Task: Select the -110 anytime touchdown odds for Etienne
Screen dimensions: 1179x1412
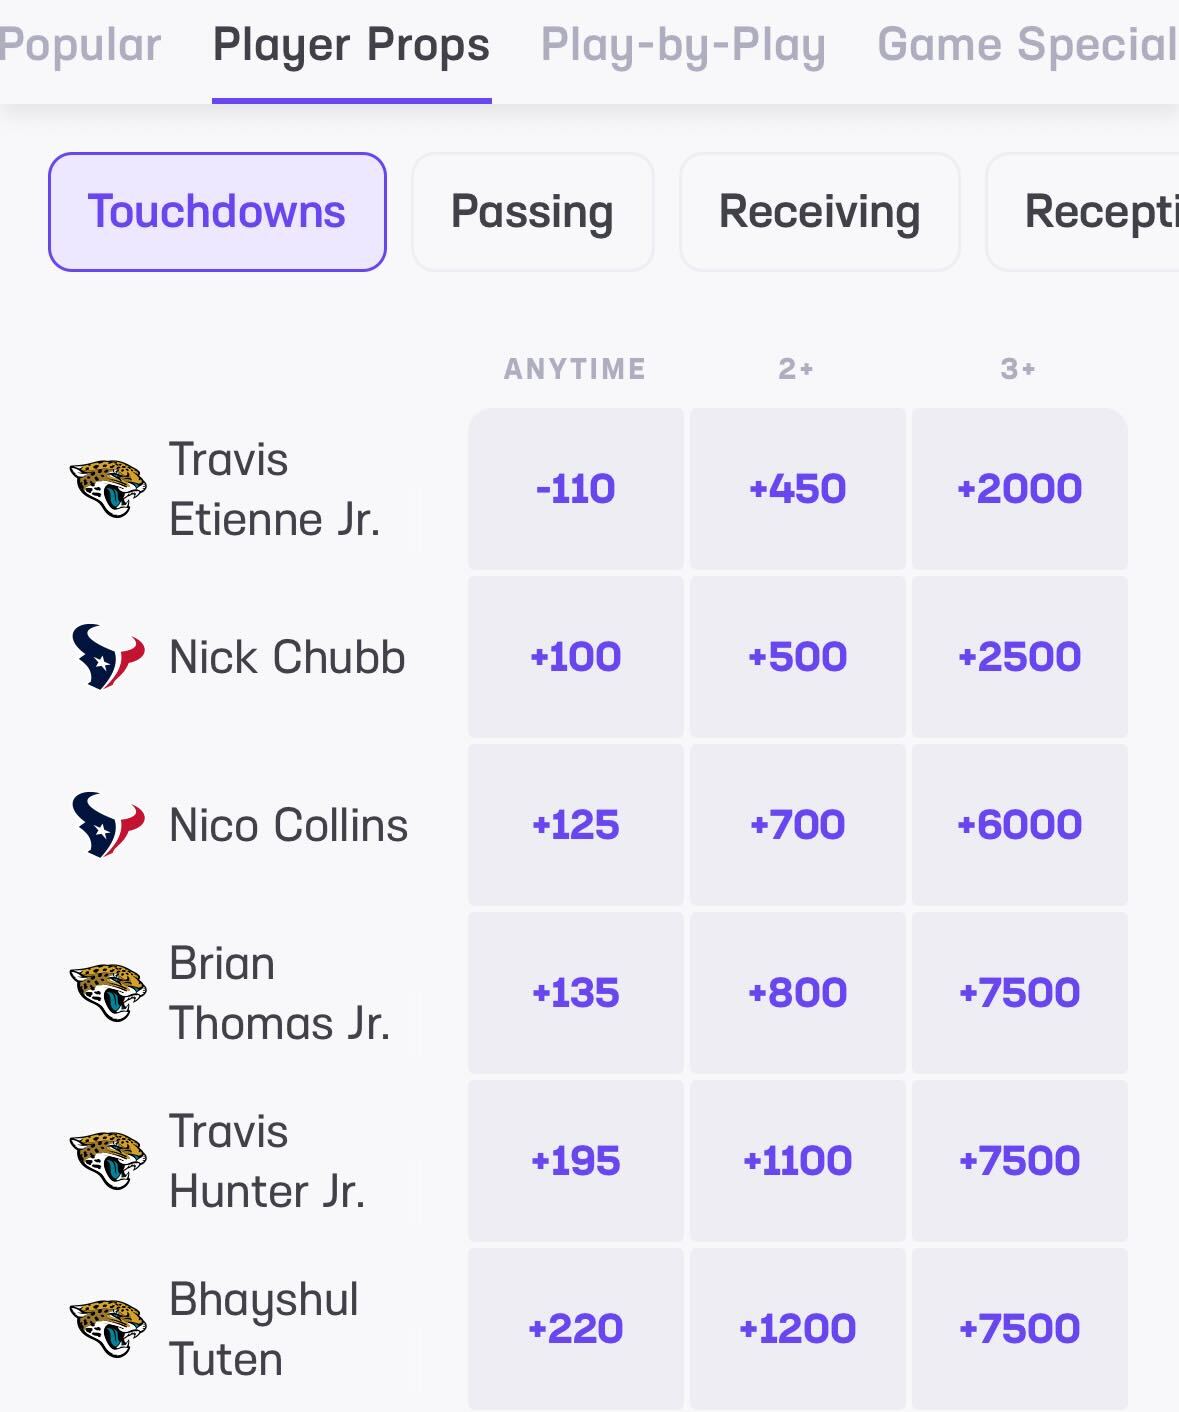Action: click(x=575, y=488)
